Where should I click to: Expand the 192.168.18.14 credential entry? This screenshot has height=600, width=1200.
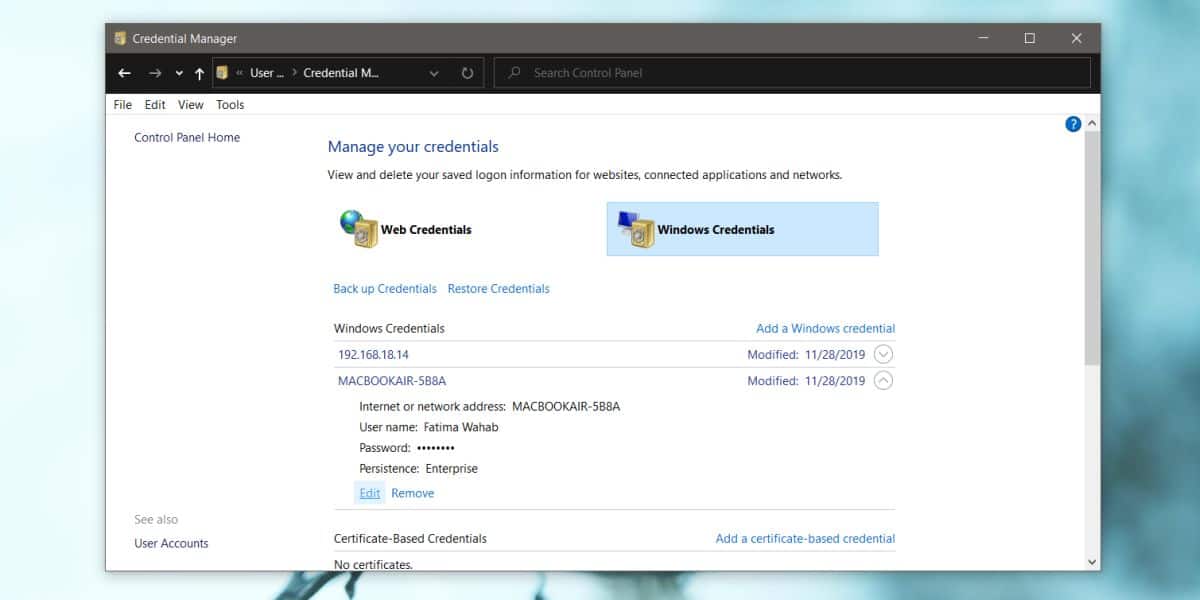point(884,354)
